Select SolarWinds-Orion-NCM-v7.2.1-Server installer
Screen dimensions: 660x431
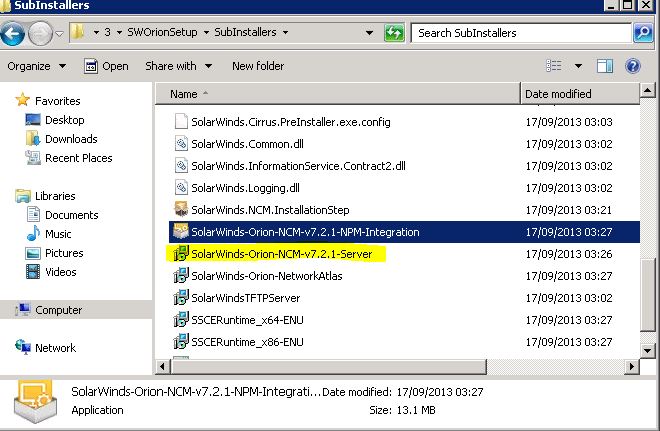(282, 254)
